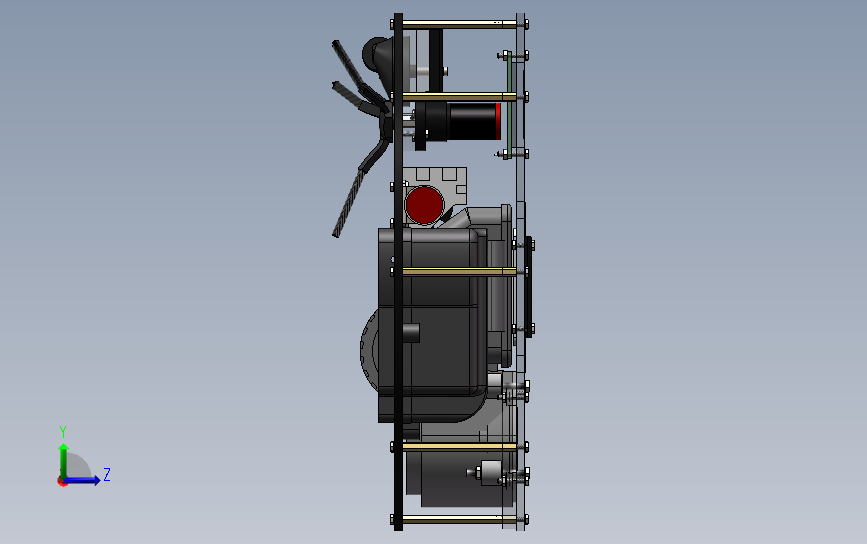Select the dark red circular part

[424, 205]
